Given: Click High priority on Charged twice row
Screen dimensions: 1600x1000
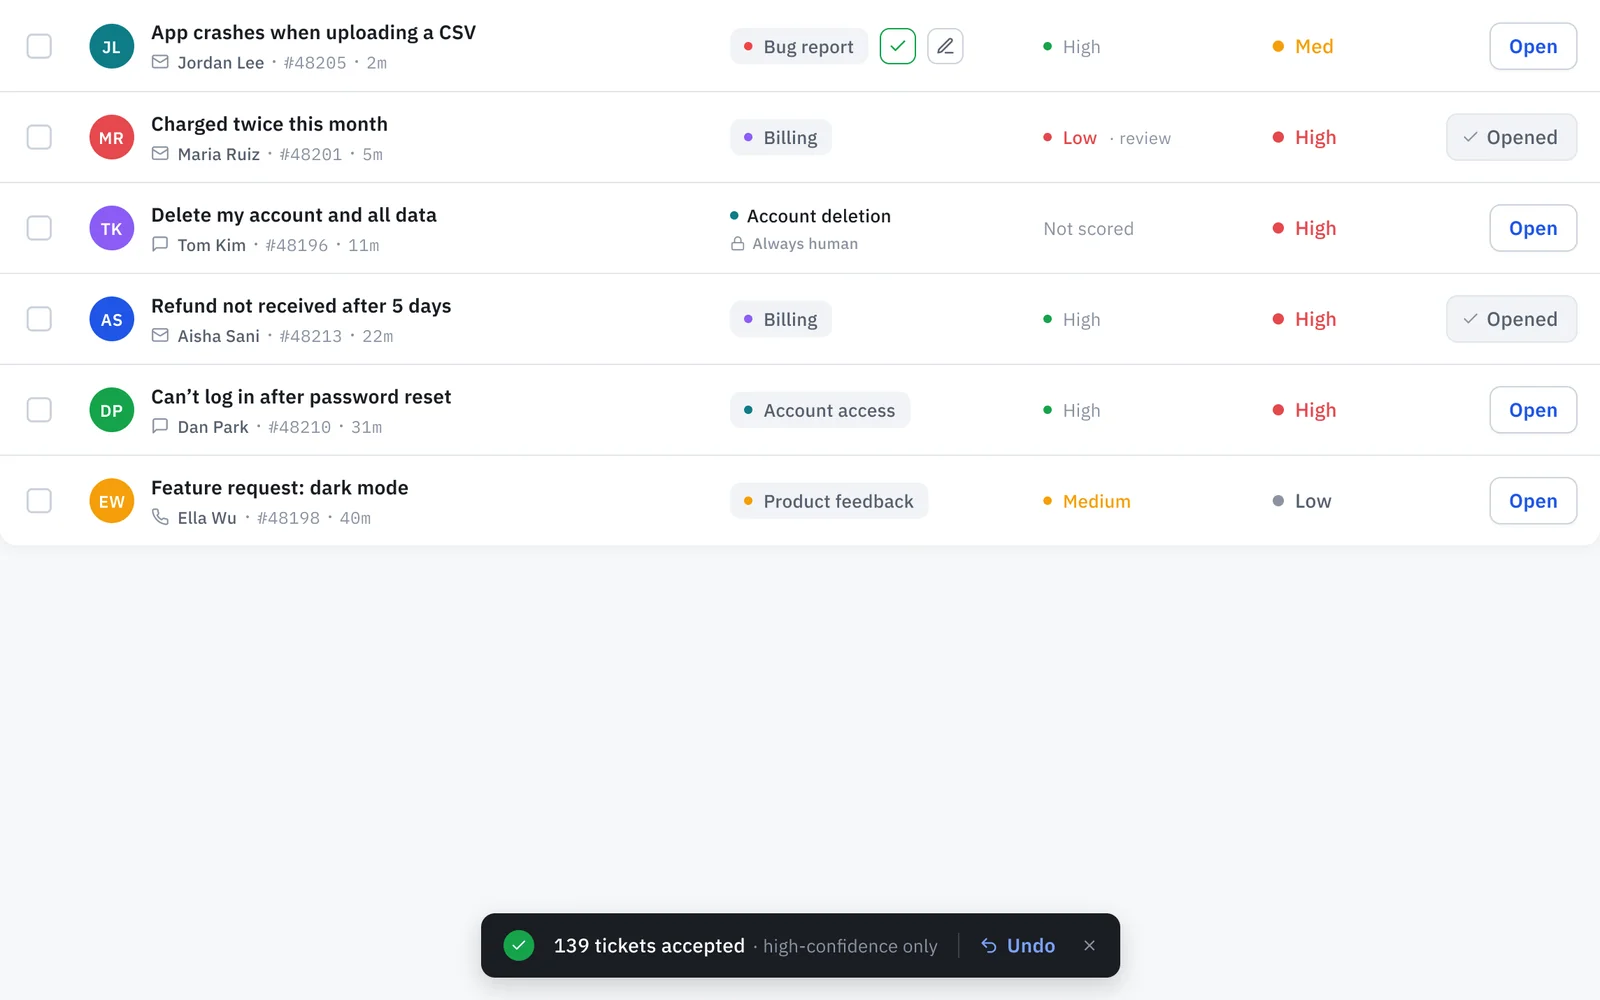Looking at the screenshot, I should click(x=1304, y=137).
